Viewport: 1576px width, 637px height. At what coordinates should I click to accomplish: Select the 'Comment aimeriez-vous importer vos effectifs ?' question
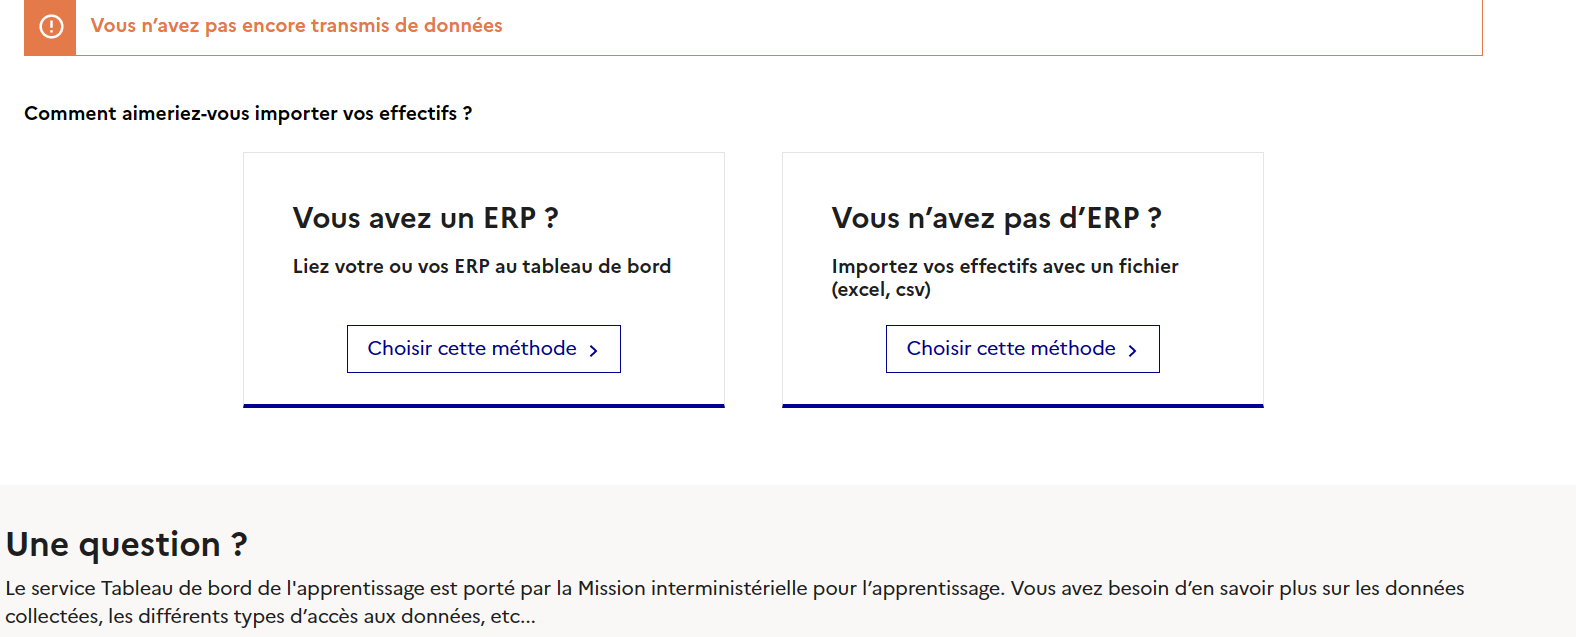point(248,113)
